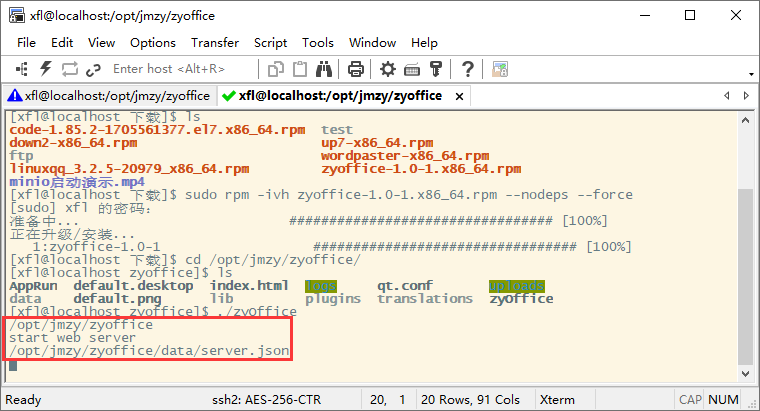Open the Session Manager toolbar icon
Viewport: 760px width, 411px height.
[22, 69]
